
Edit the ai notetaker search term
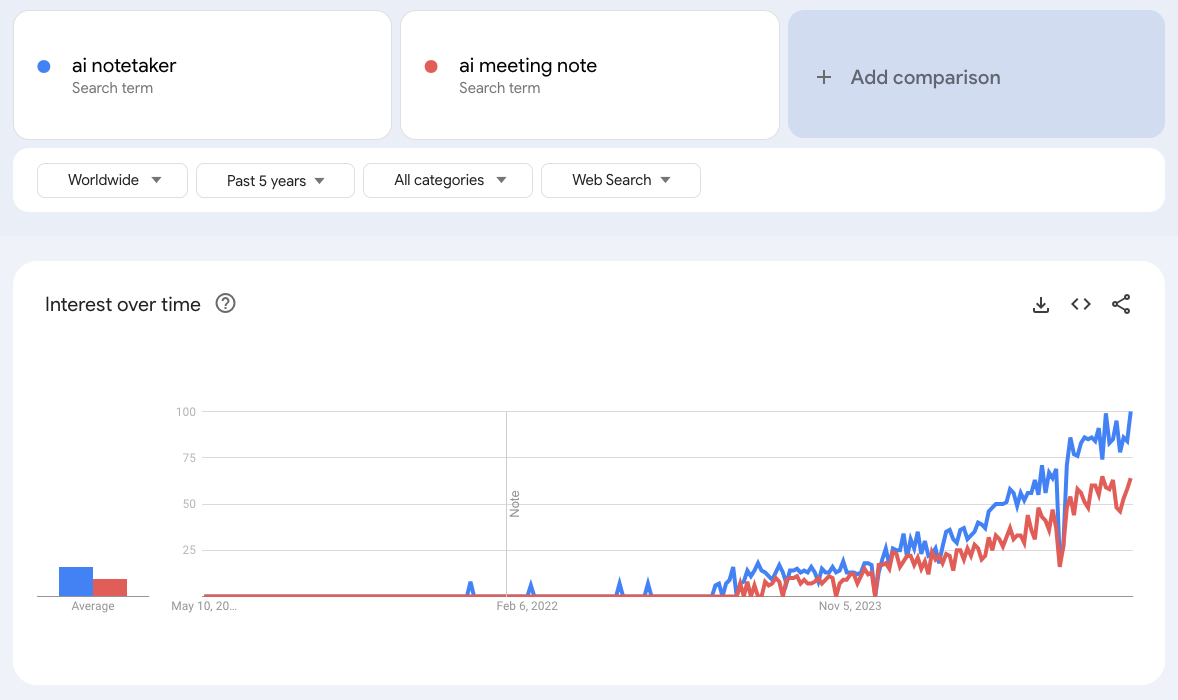[x=124, y=66]
